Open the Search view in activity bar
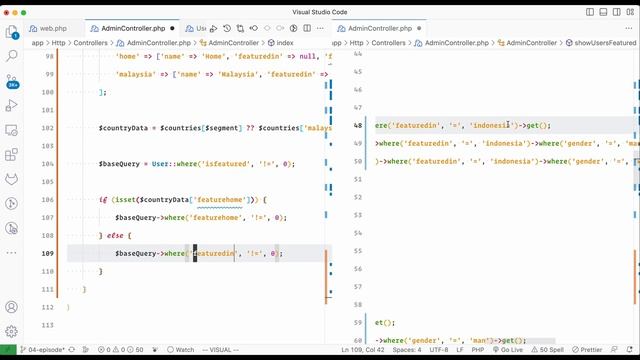The height and width of the screenshot is (360, 640). (11, 56)
